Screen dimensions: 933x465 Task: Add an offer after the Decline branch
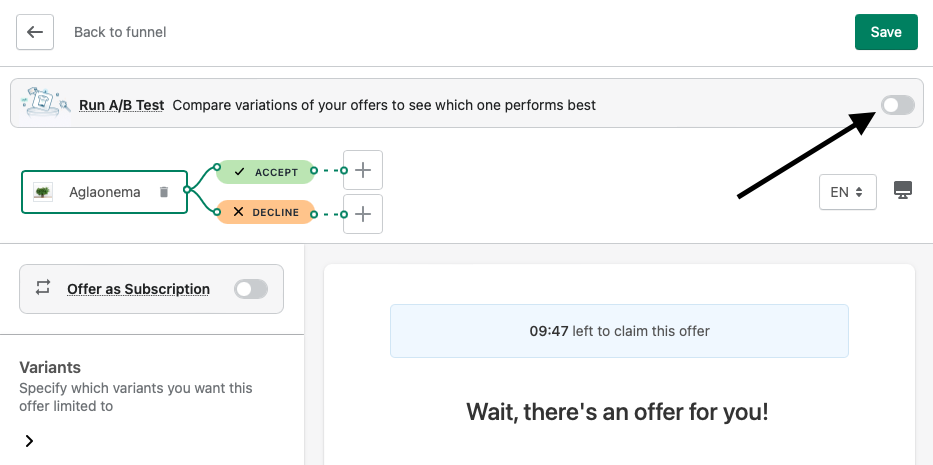coord(363,213)
